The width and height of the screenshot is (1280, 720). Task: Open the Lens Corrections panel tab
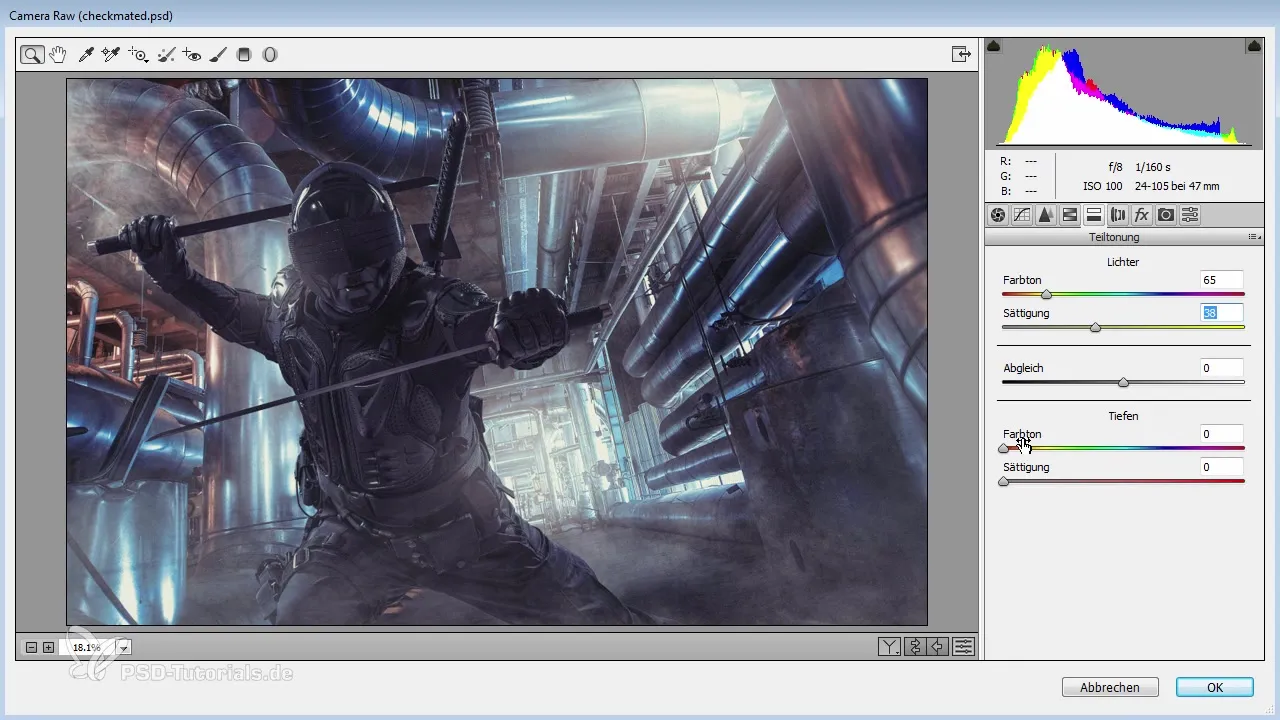(1118, 215)
